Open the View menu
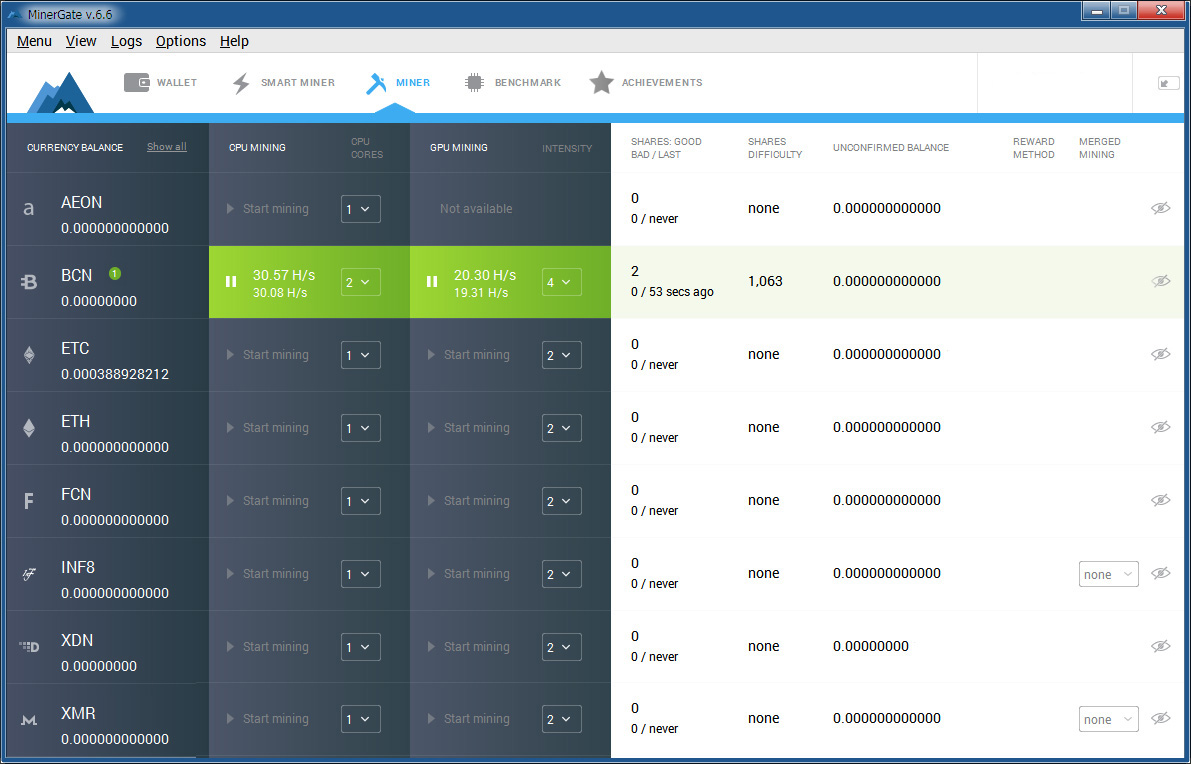 pos(81,41)
